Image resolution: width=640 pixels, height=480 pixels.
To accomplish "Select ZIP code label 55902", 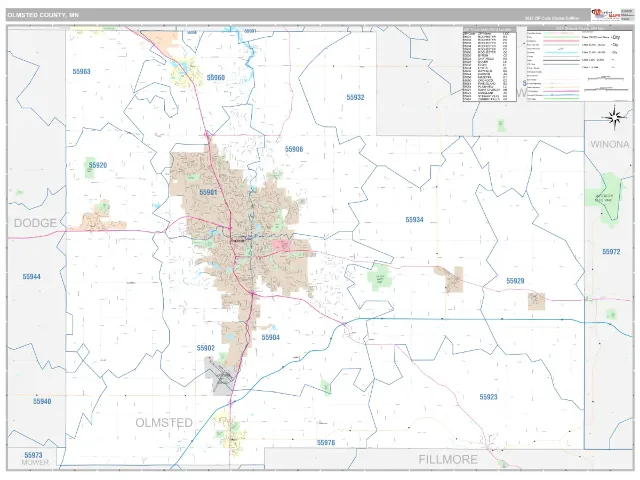I will pyautogui.click(x=205, y=348).
